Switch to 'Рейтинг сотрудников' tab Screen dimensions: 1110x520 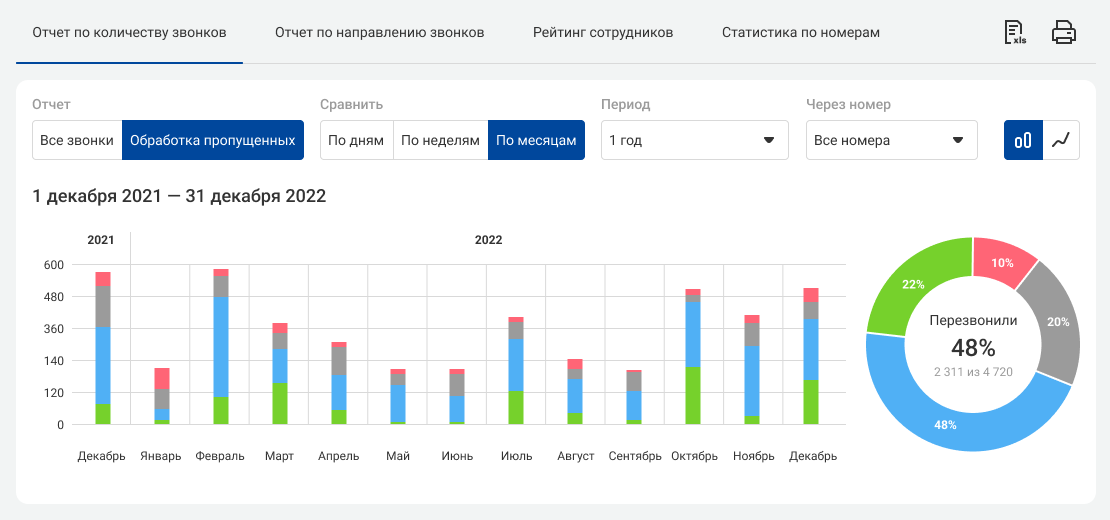[x=603, y=32]
